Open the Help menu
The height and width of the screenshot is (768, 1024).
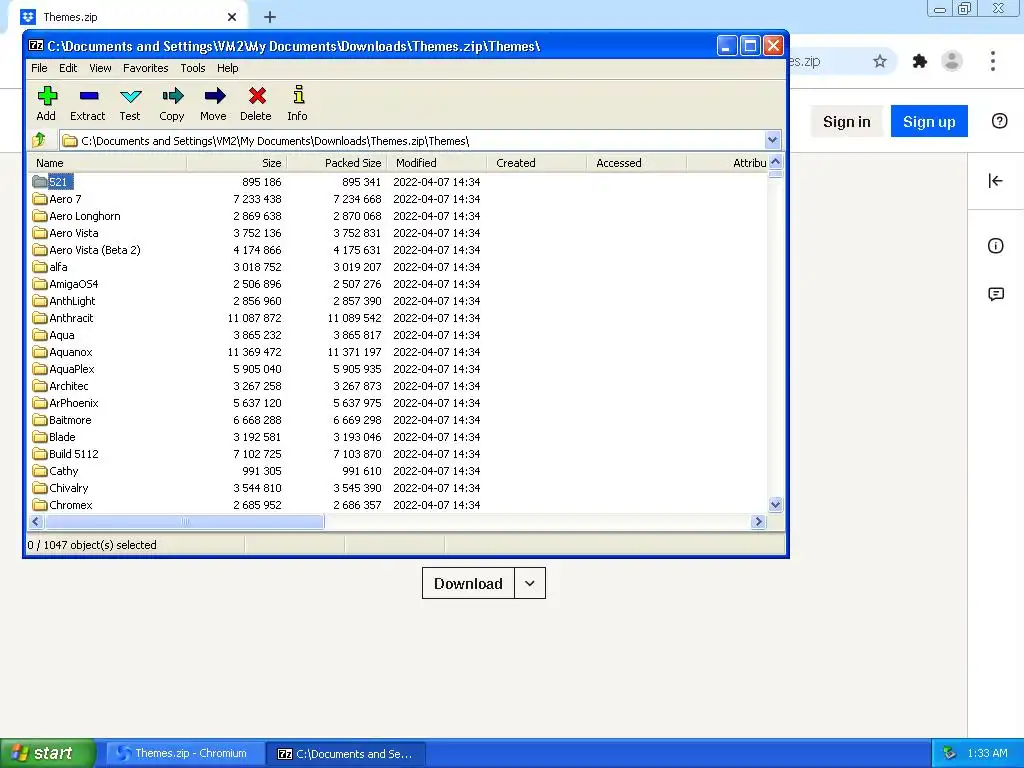click(227, 68)
